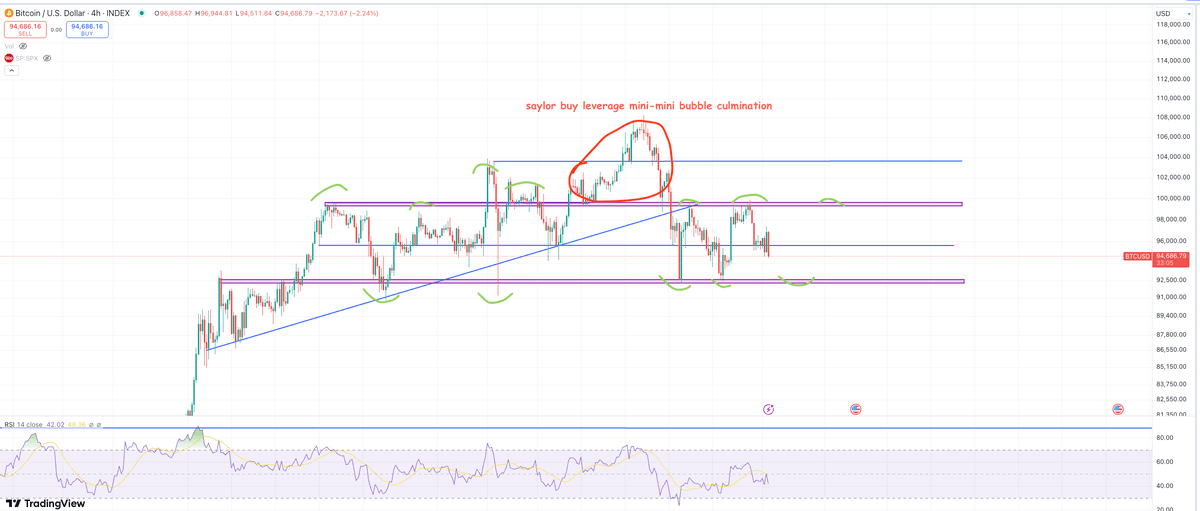Collapse the indicator legend with the chevron
The image size is (1200, 511).
click(x=10, y=71)
